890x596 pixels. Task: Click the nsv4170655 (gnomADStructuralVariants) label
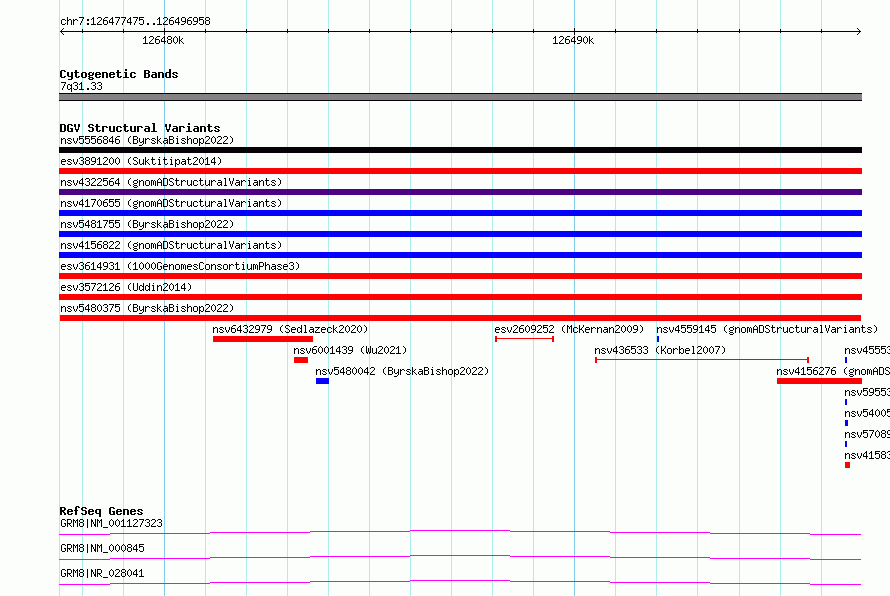[x=171, y=203]
